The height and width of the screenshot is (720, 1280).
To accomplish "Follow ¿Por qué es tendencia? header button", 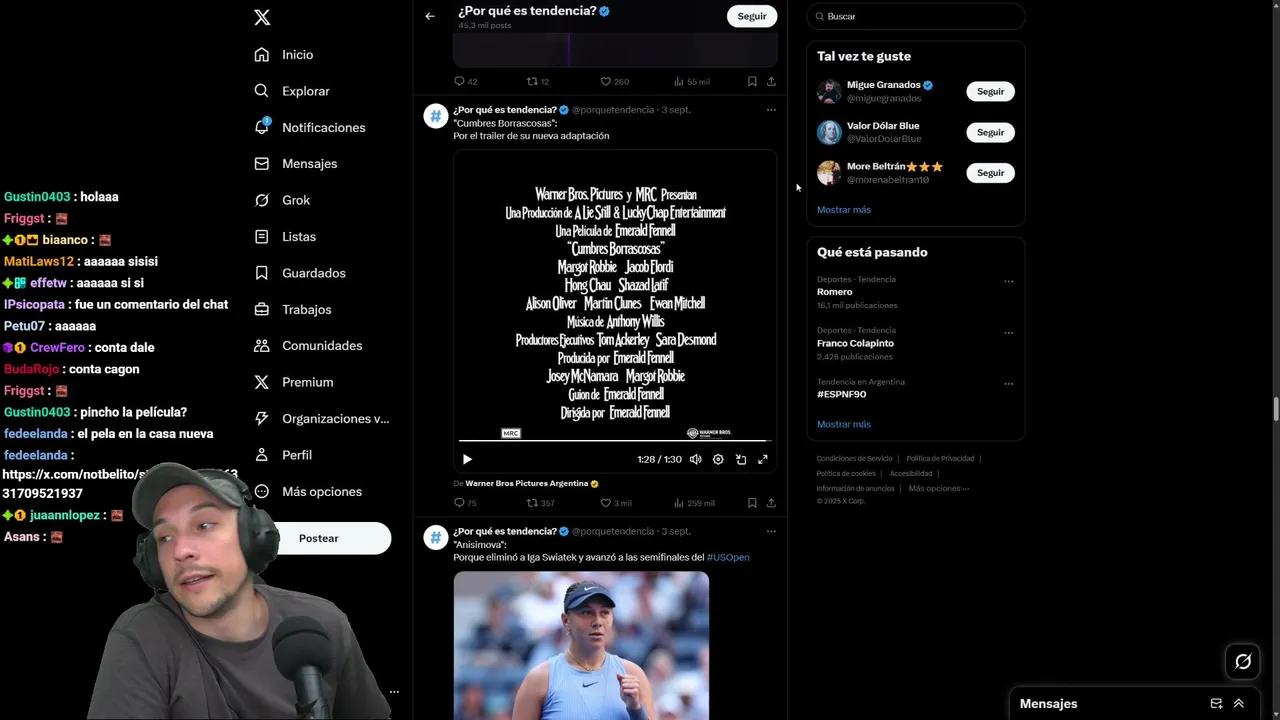I will click(752, 16).
